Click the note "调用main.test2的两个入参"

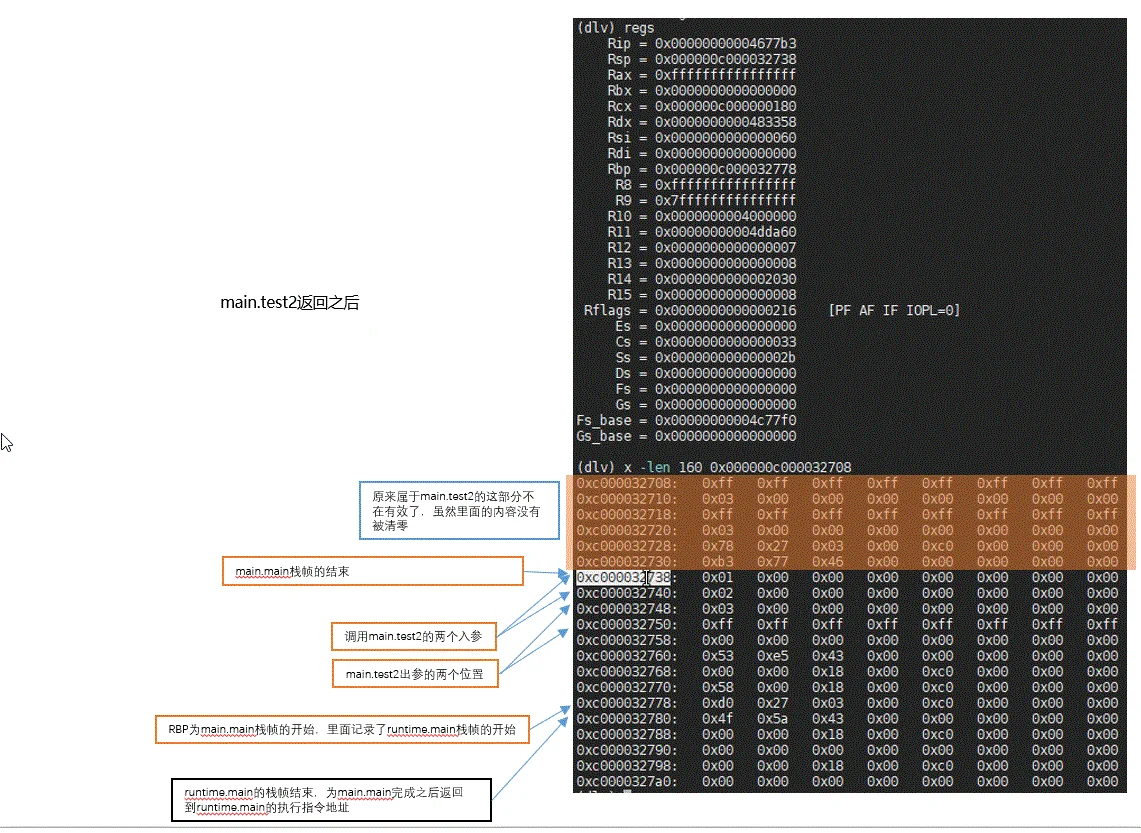(x=413, y=637)
